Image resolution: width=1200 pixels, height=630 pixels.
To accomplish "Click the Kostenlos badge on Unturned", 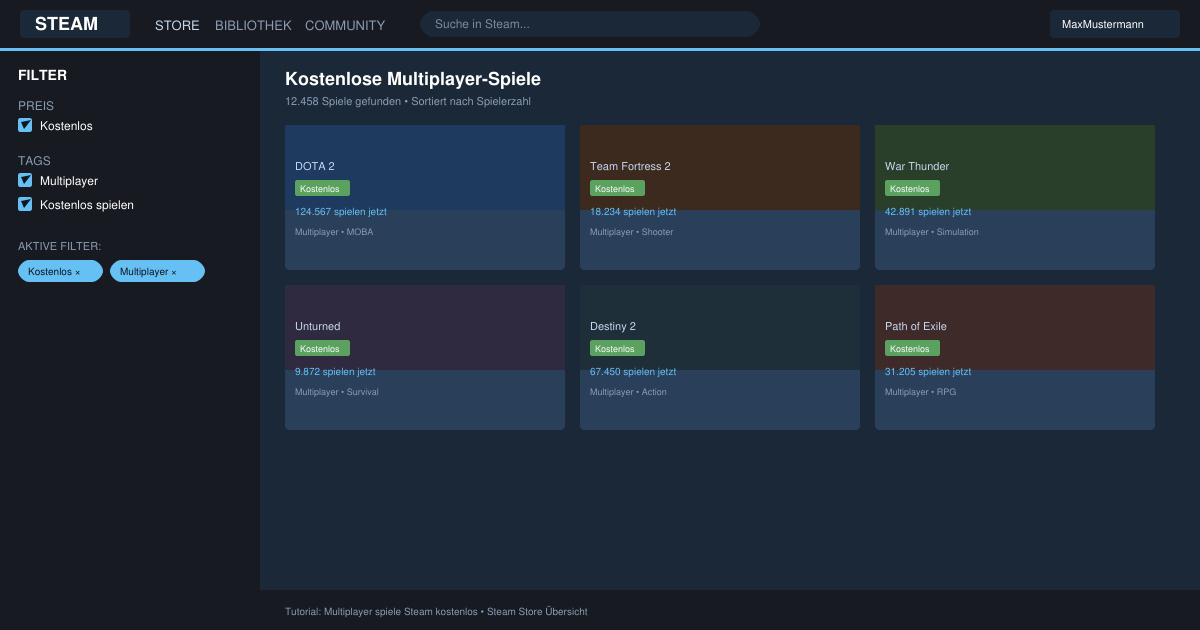I will [322, 348].
